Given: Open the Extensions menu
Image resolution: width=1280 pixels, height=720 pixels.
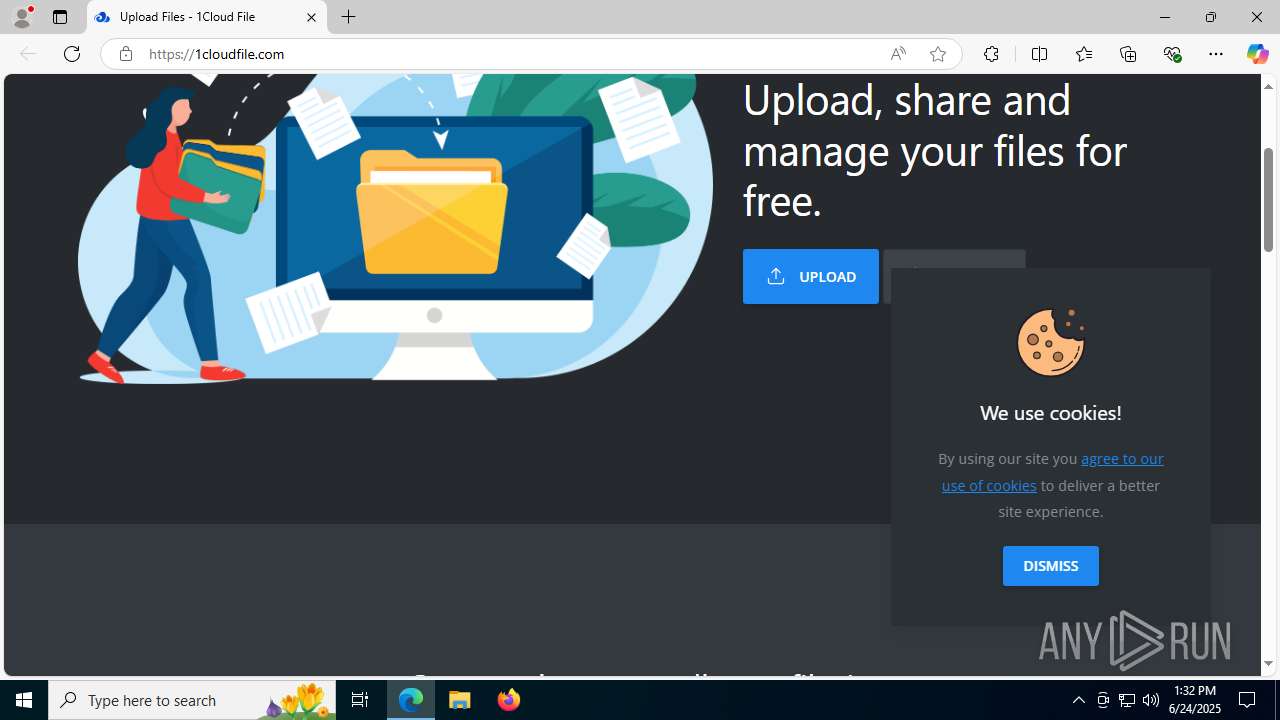Looking at the screenshot, I should click(991, 54).
